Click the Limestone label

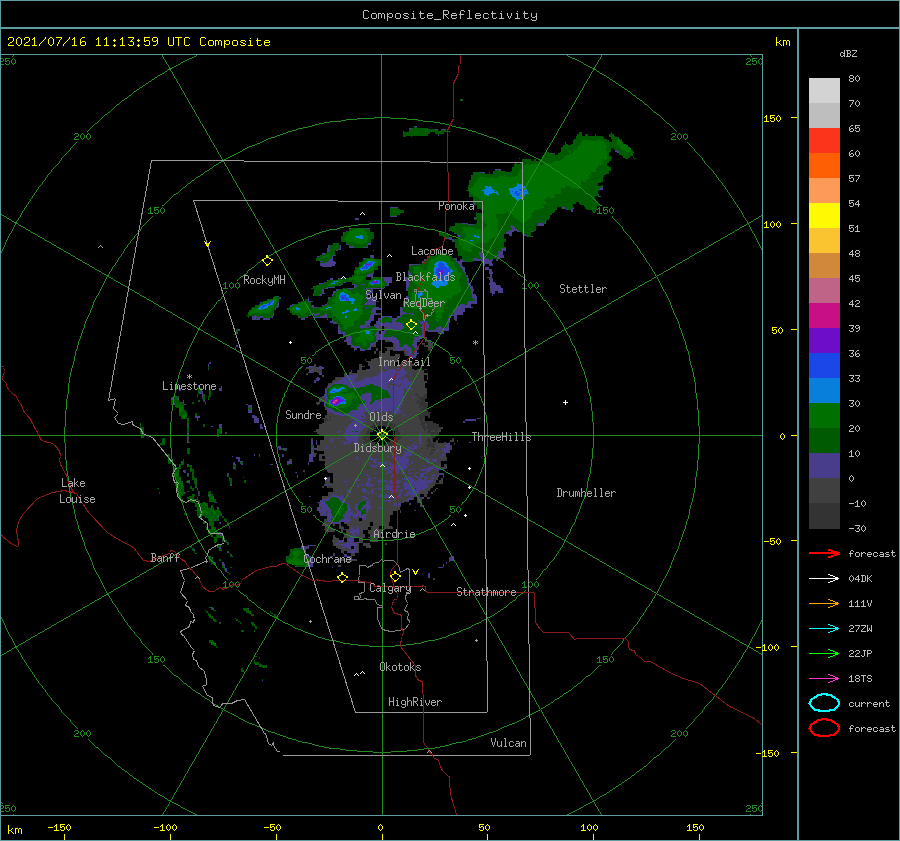[189, 386]
